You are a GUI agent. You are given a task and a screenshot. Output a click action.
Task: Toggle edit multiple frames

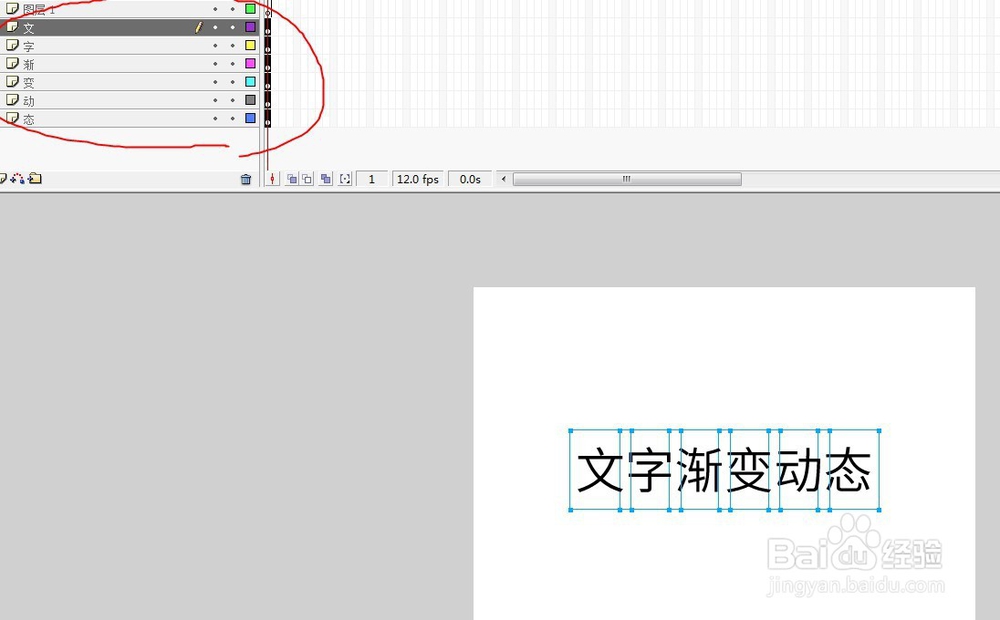pyautogui.click(x=326, y=178)
